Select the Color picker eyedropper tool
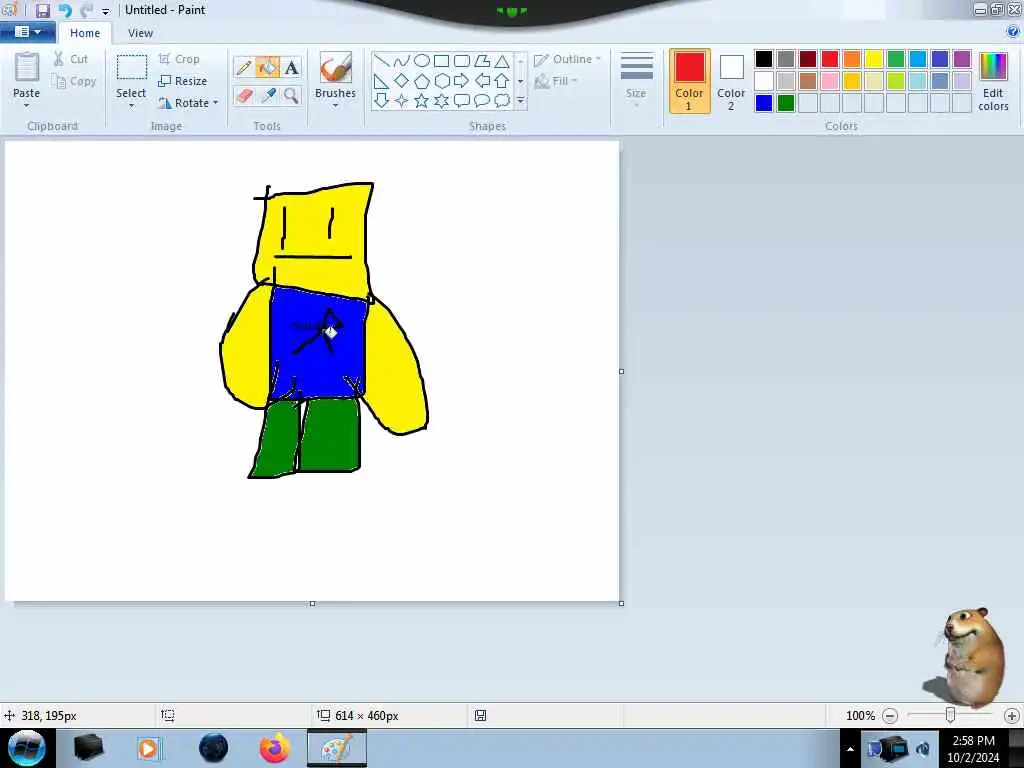Image resolution: width=1024 pixels, height=768 pixels. [268, 95]
